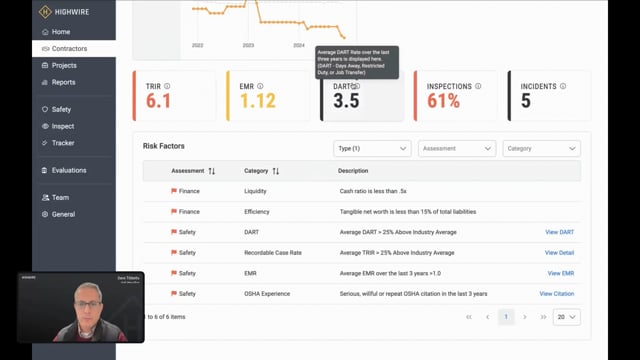640x360 pixels.
Task: Open the Type (1) filter dropdown
Action: click(372, 149)
